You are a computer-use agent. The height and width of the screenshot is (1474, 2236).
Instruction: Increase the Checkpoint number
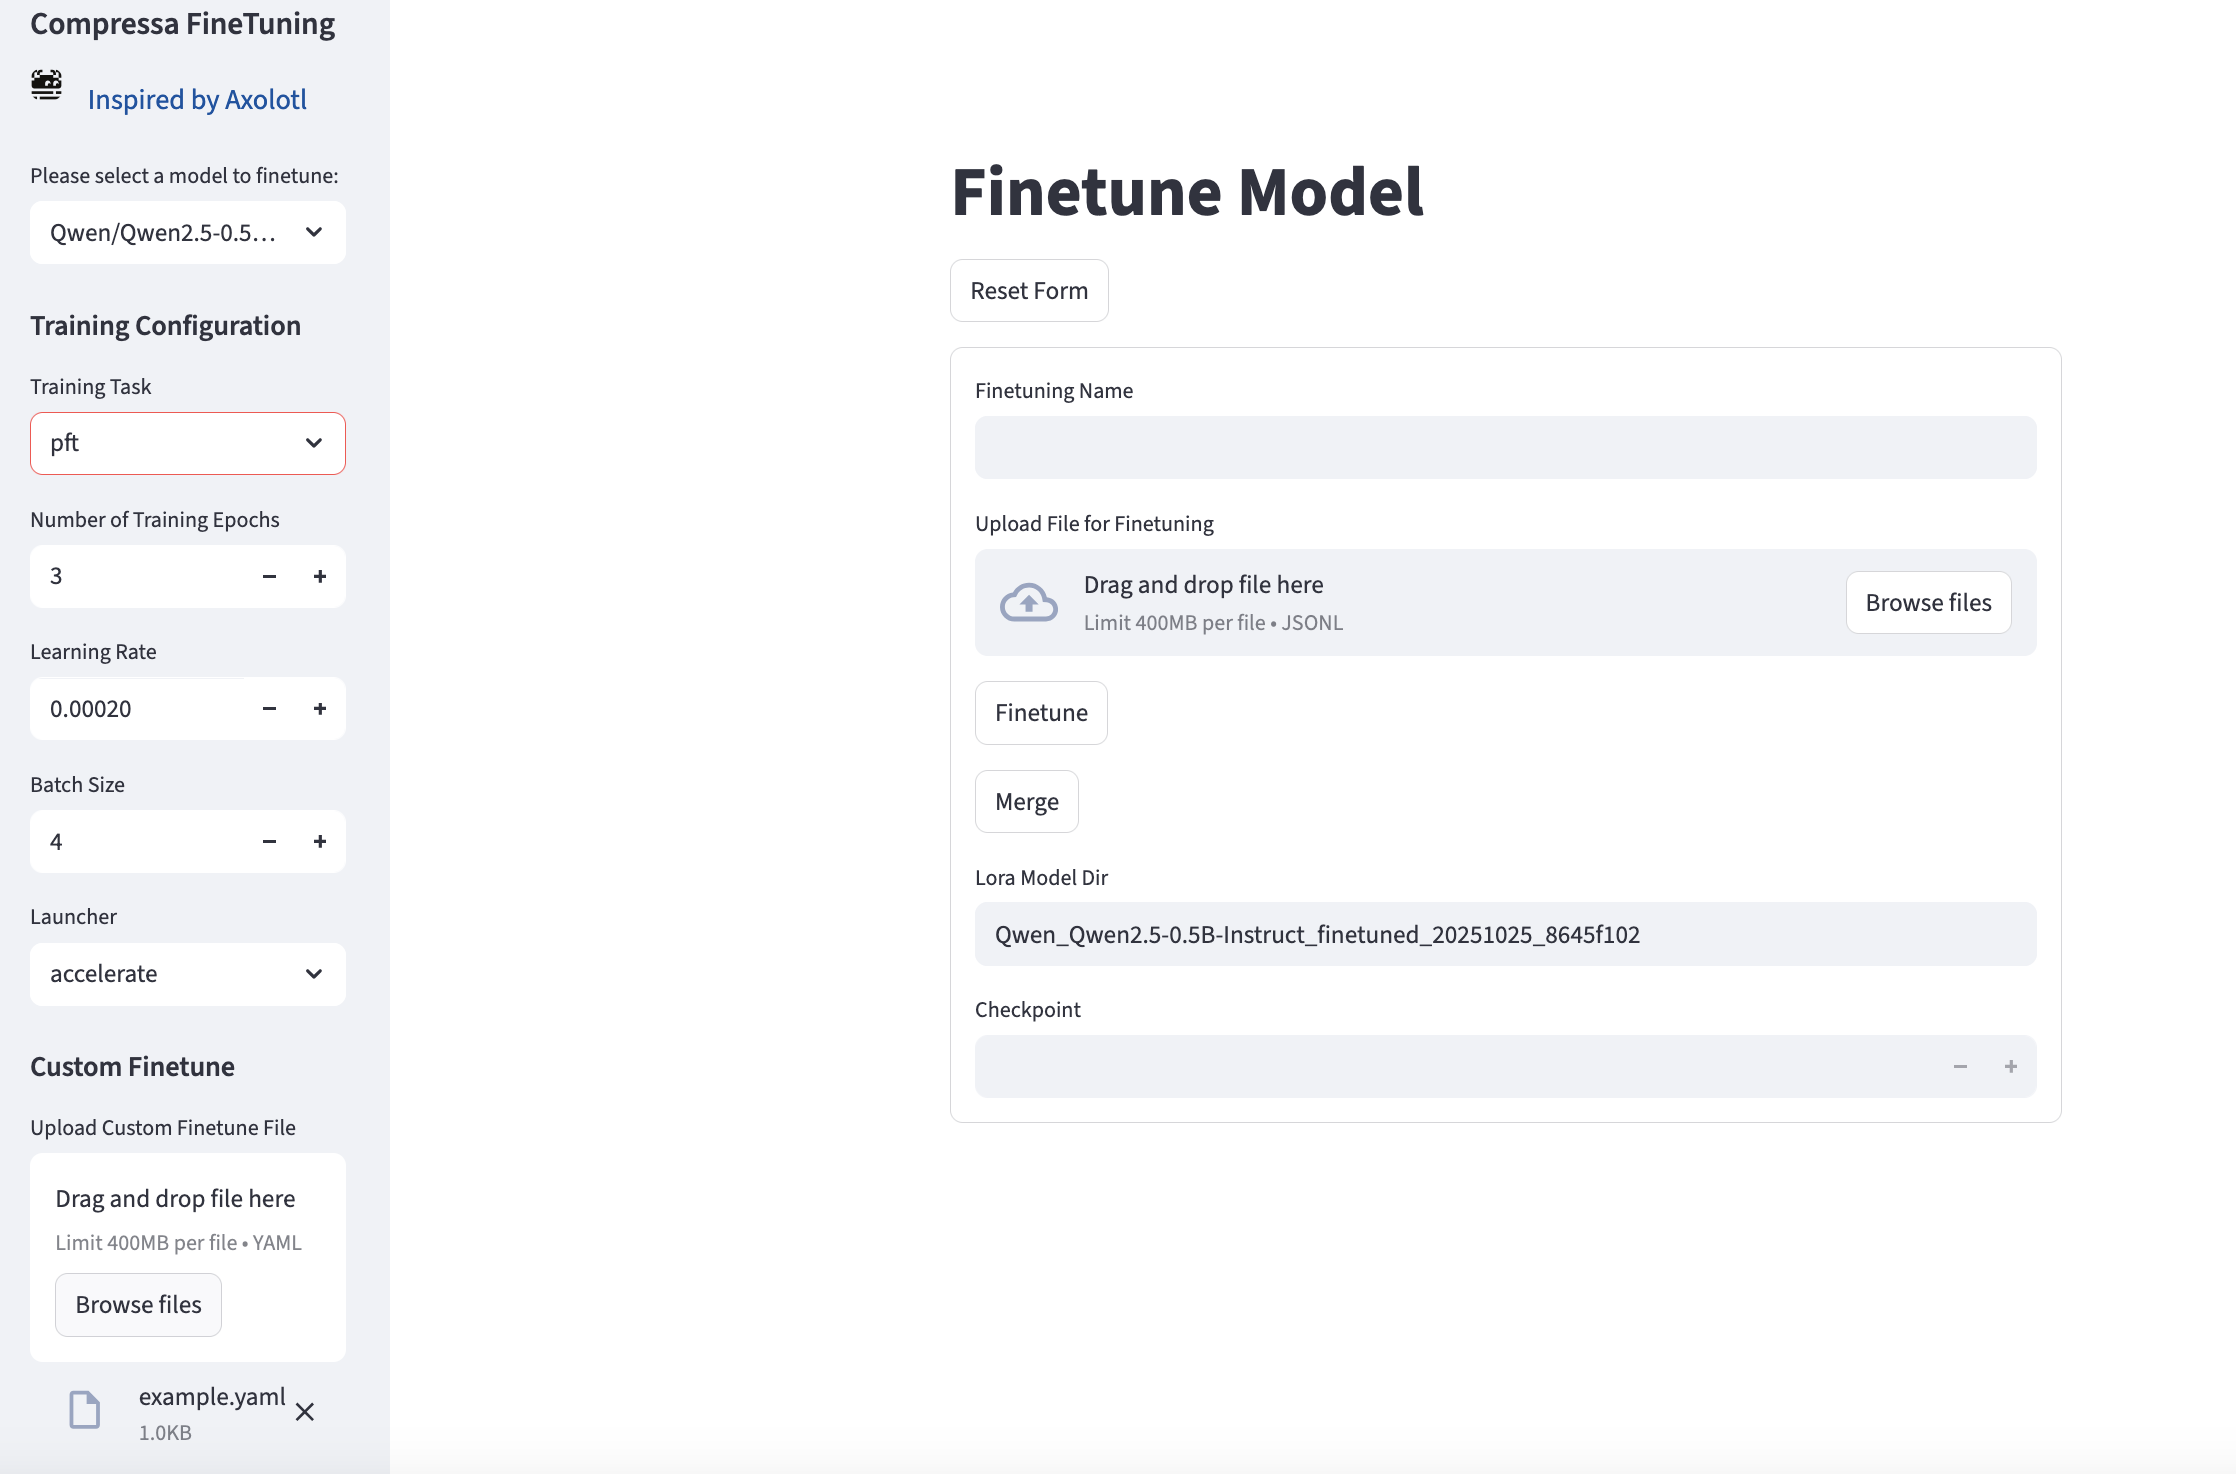2010,1067
